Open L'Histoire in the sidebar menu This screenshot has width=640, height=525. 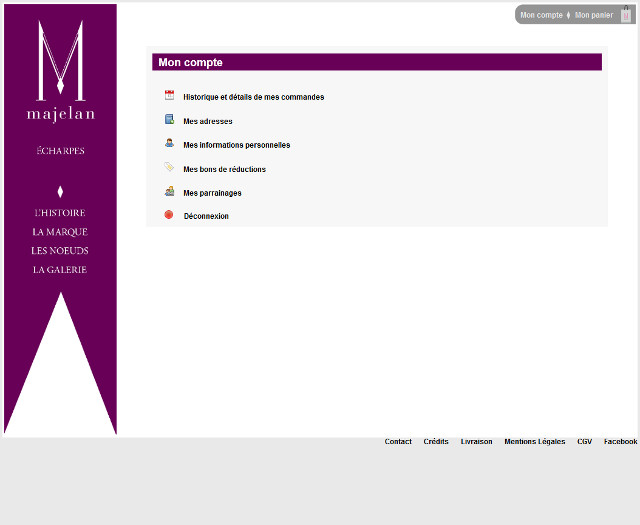click(60, 213)
